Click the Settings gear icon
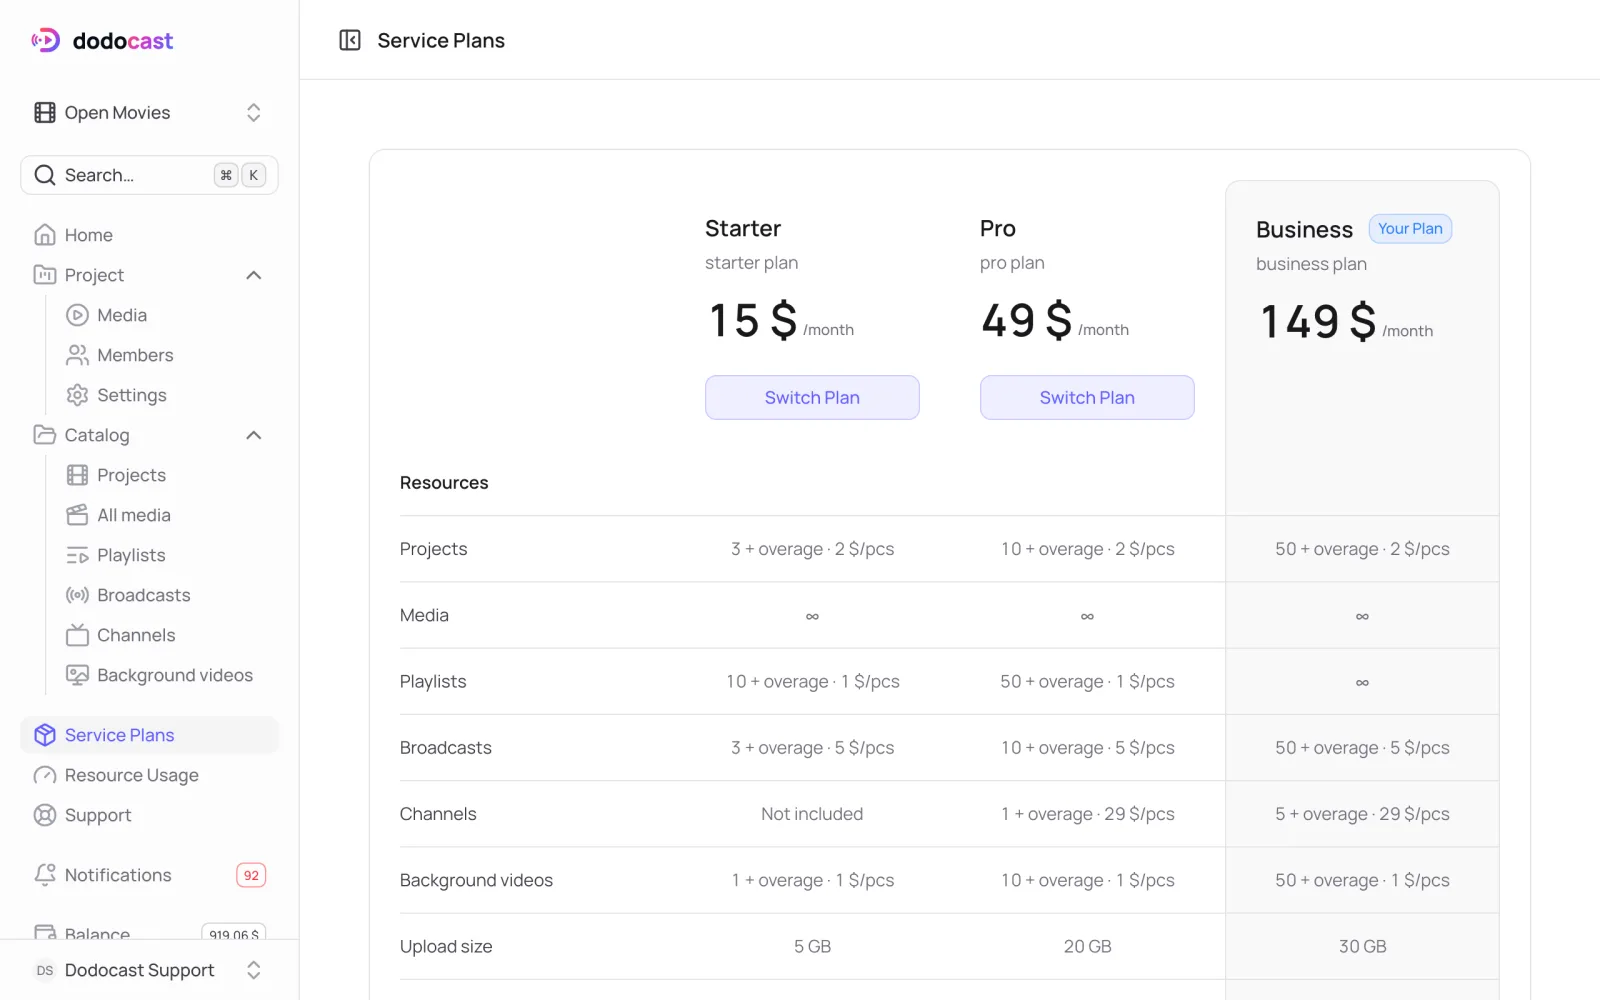This screenshot has height=1000, width=1600. [77, 395]
